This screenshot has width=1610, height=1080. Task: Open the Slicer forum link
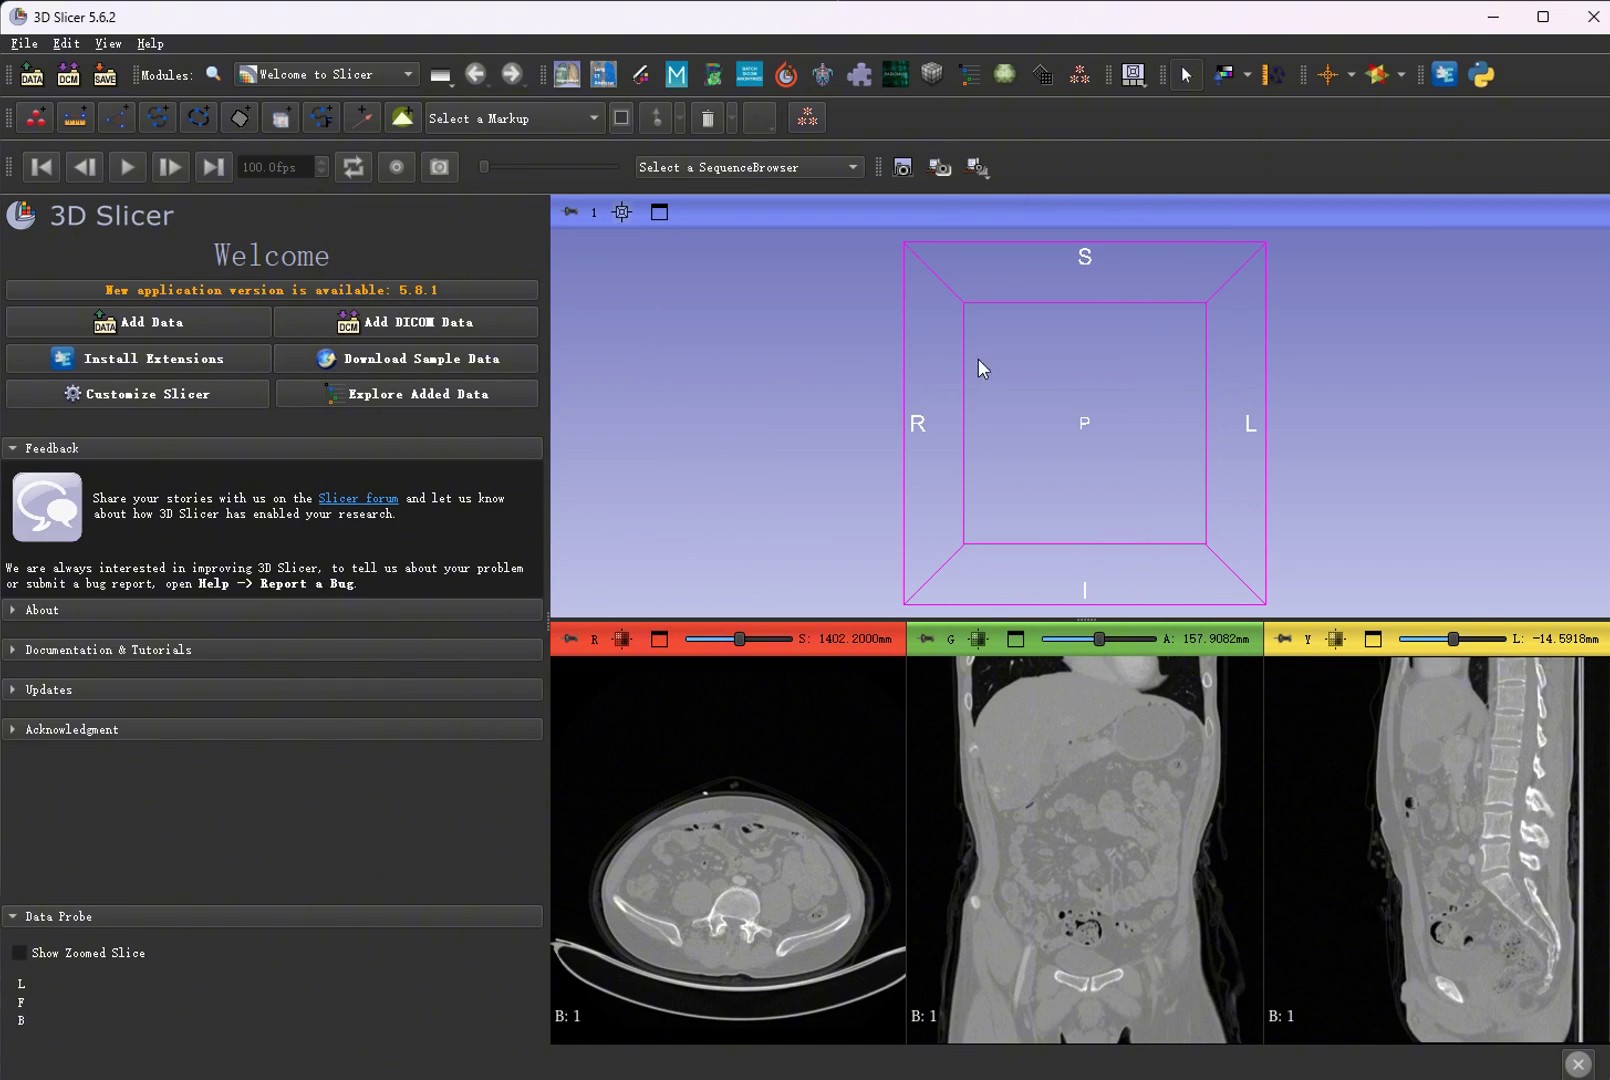coord(358,498)
